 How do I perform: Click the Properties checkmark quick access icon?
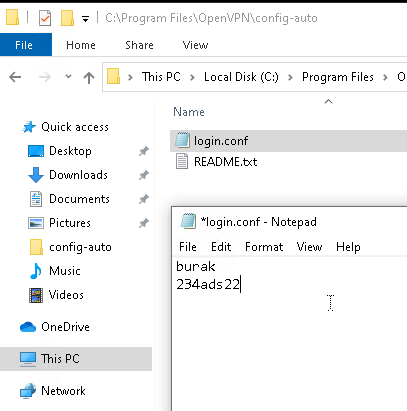(45, 18)
